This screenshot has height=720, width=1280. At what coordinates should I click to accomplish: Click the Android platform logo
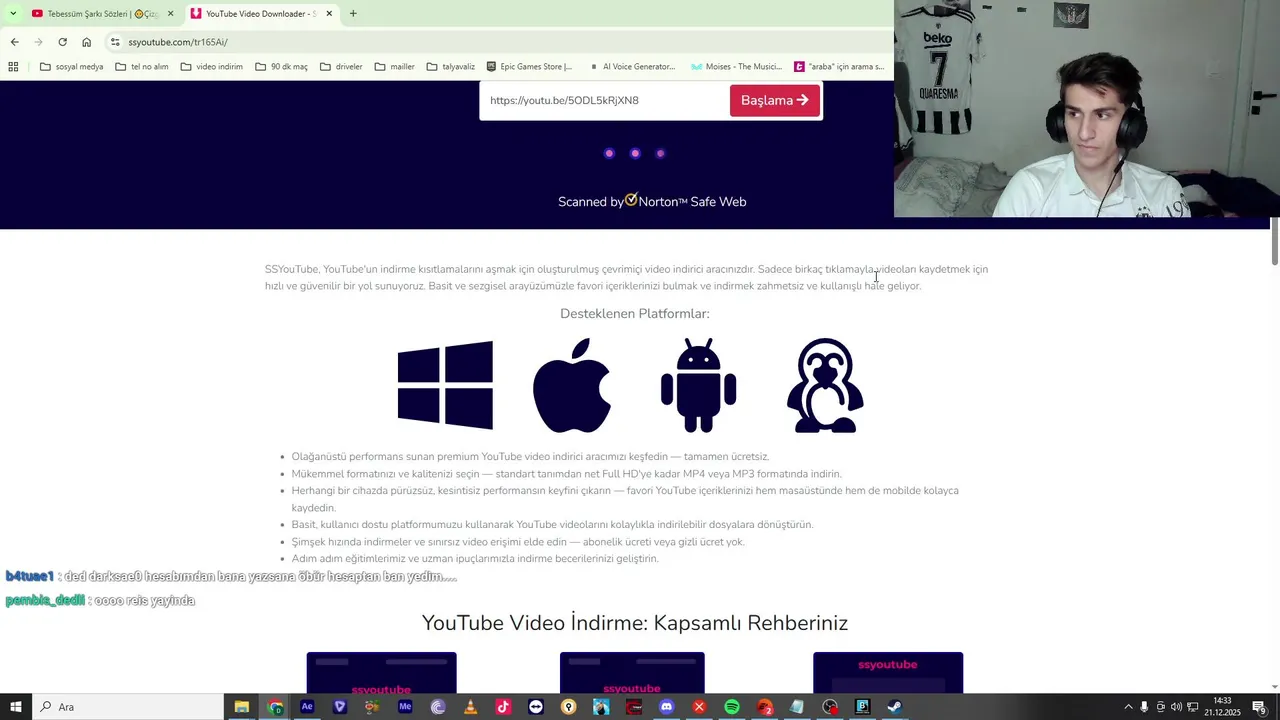tap(698, 385)
